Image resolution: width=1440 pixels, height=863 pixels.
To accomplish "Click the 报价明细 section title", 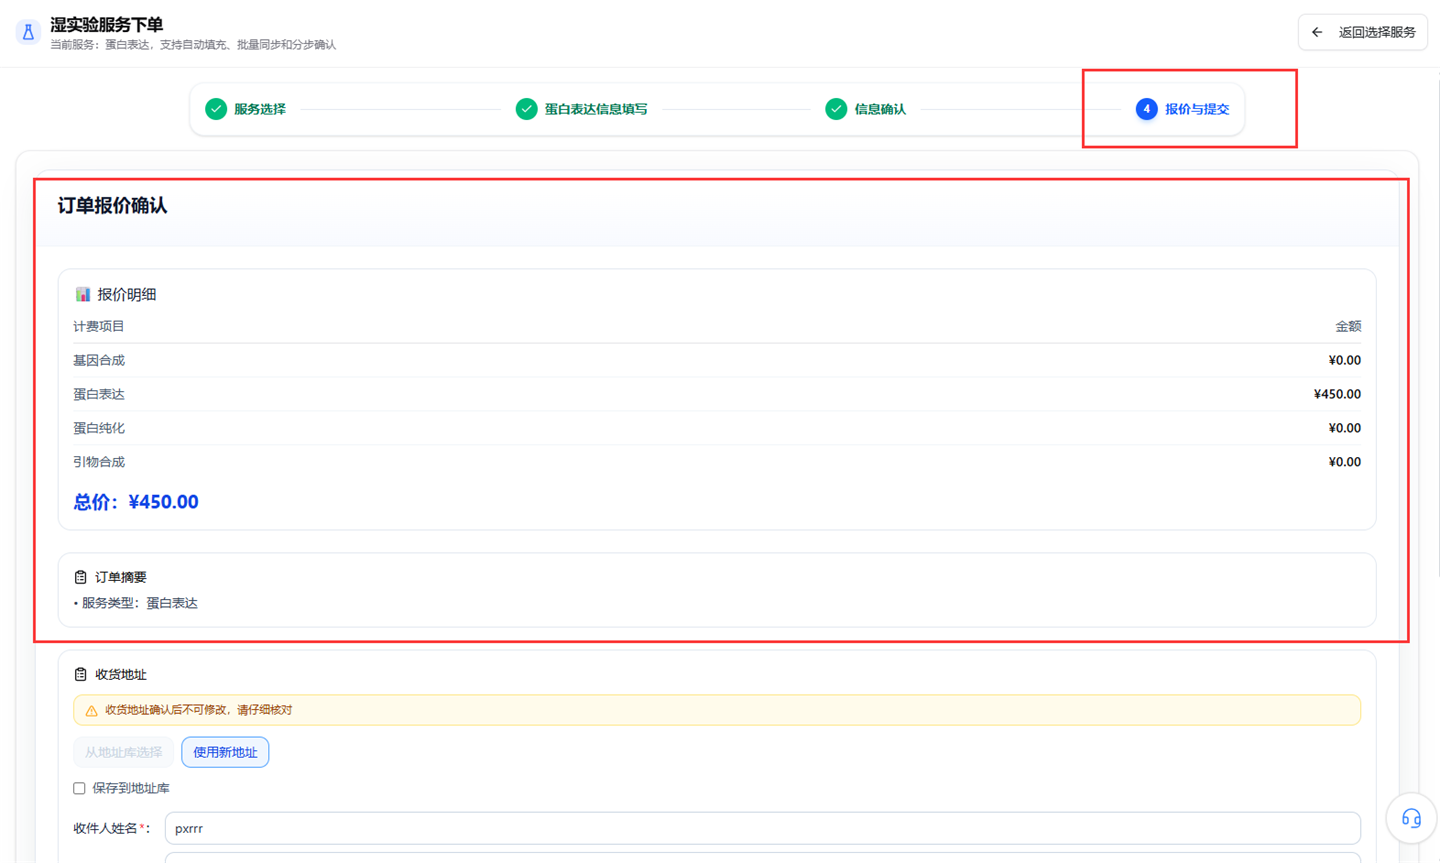I will pos(127,294).
